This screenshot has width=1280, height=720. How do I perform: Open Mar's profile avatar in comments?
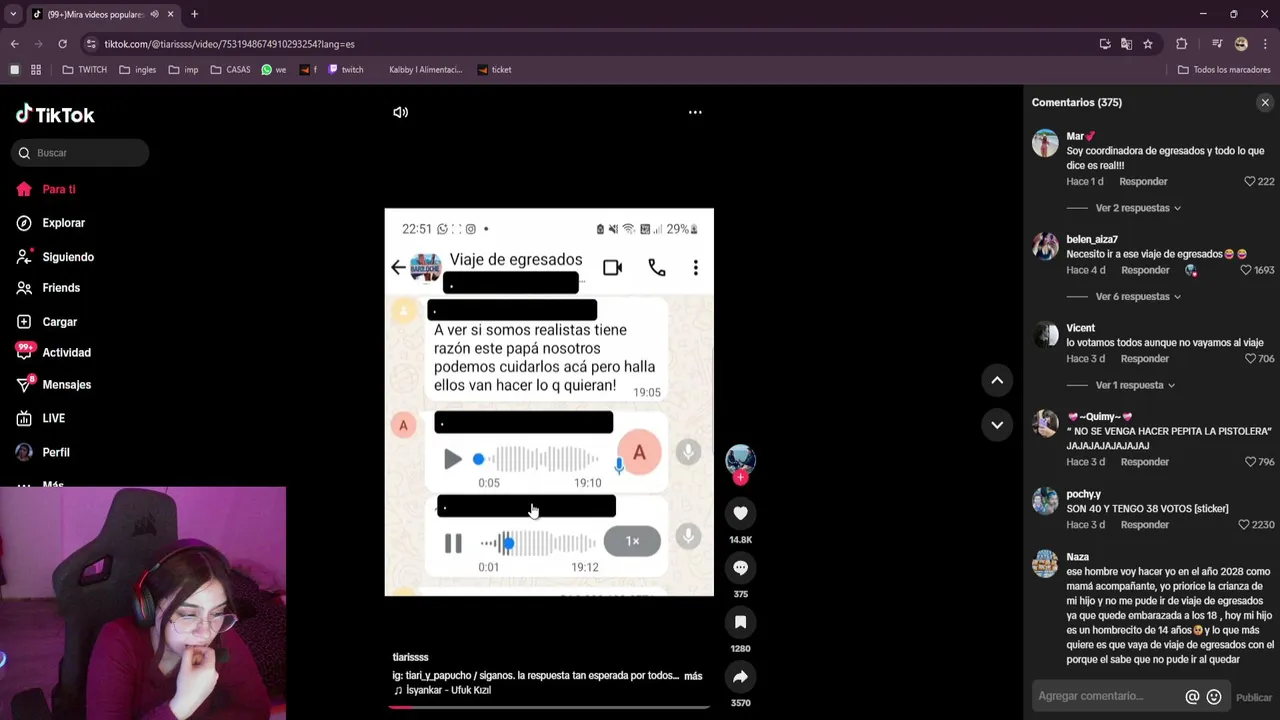1045,143
